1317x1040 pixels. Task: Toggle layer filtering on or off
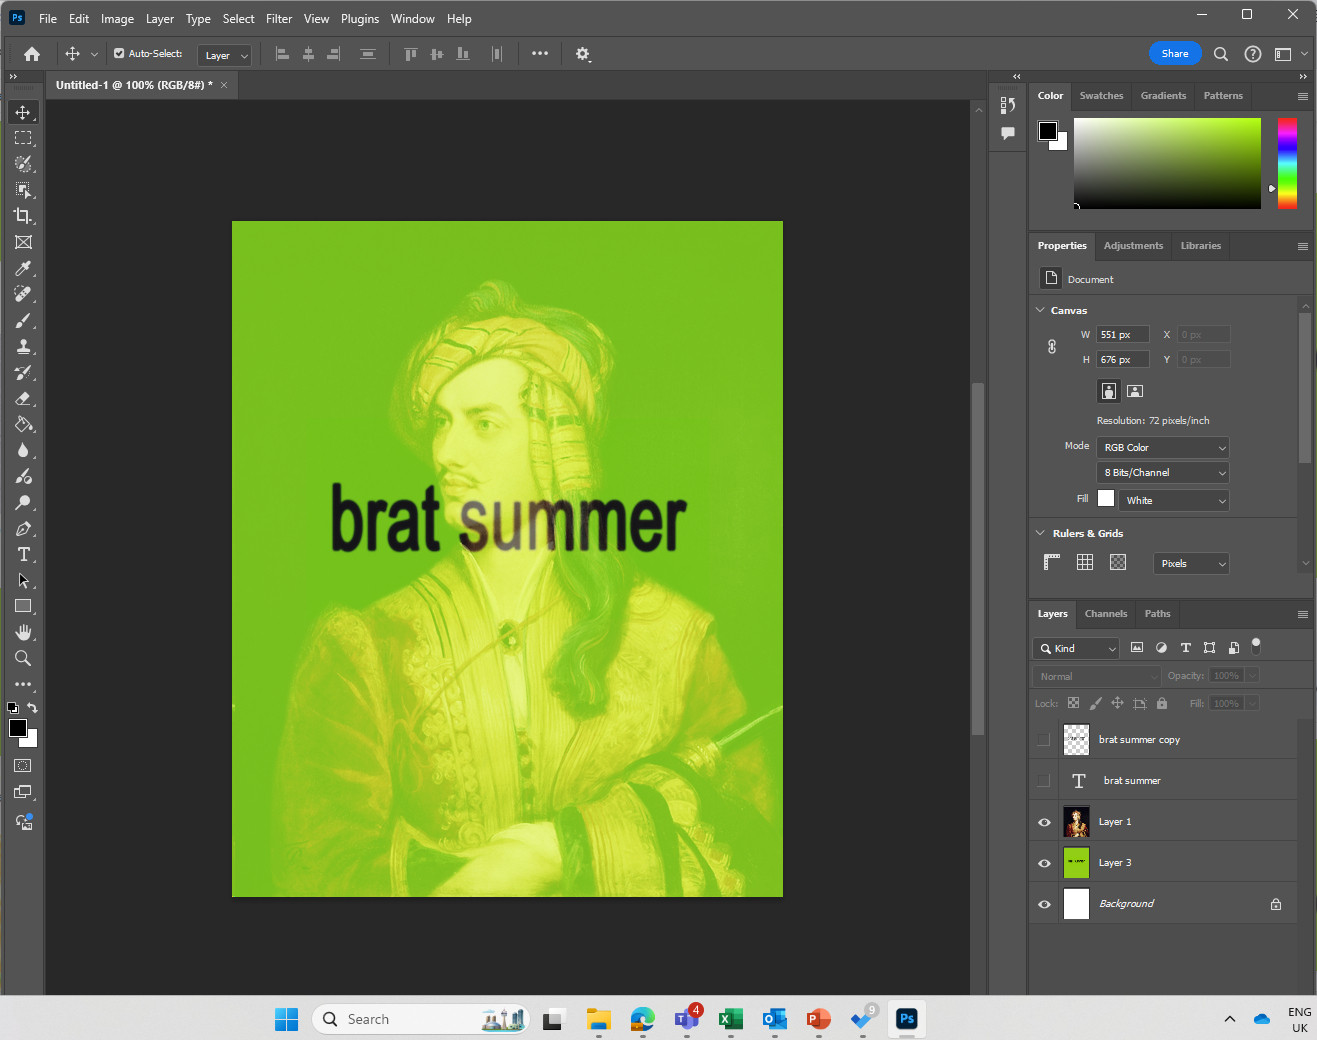[x=1256, y=647]
